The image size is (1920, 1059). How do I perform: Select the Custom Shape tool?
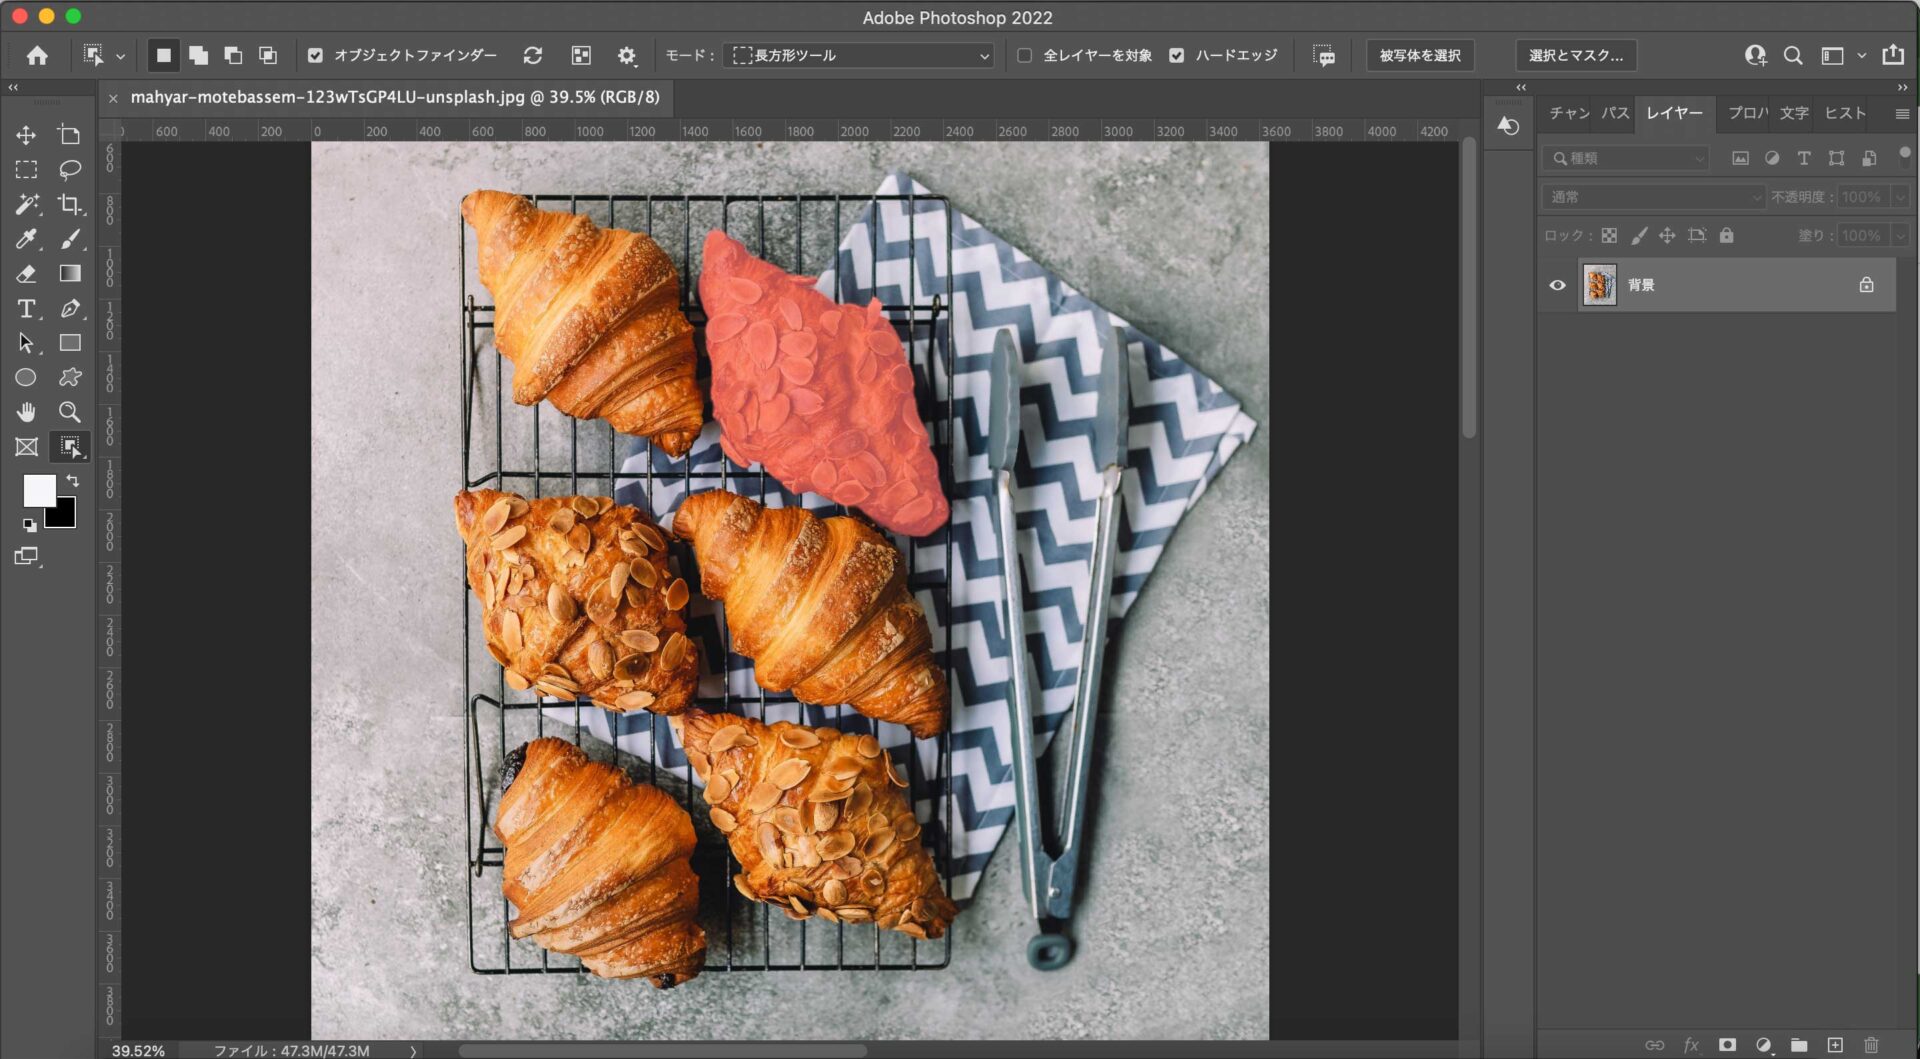tap(69, 377)
